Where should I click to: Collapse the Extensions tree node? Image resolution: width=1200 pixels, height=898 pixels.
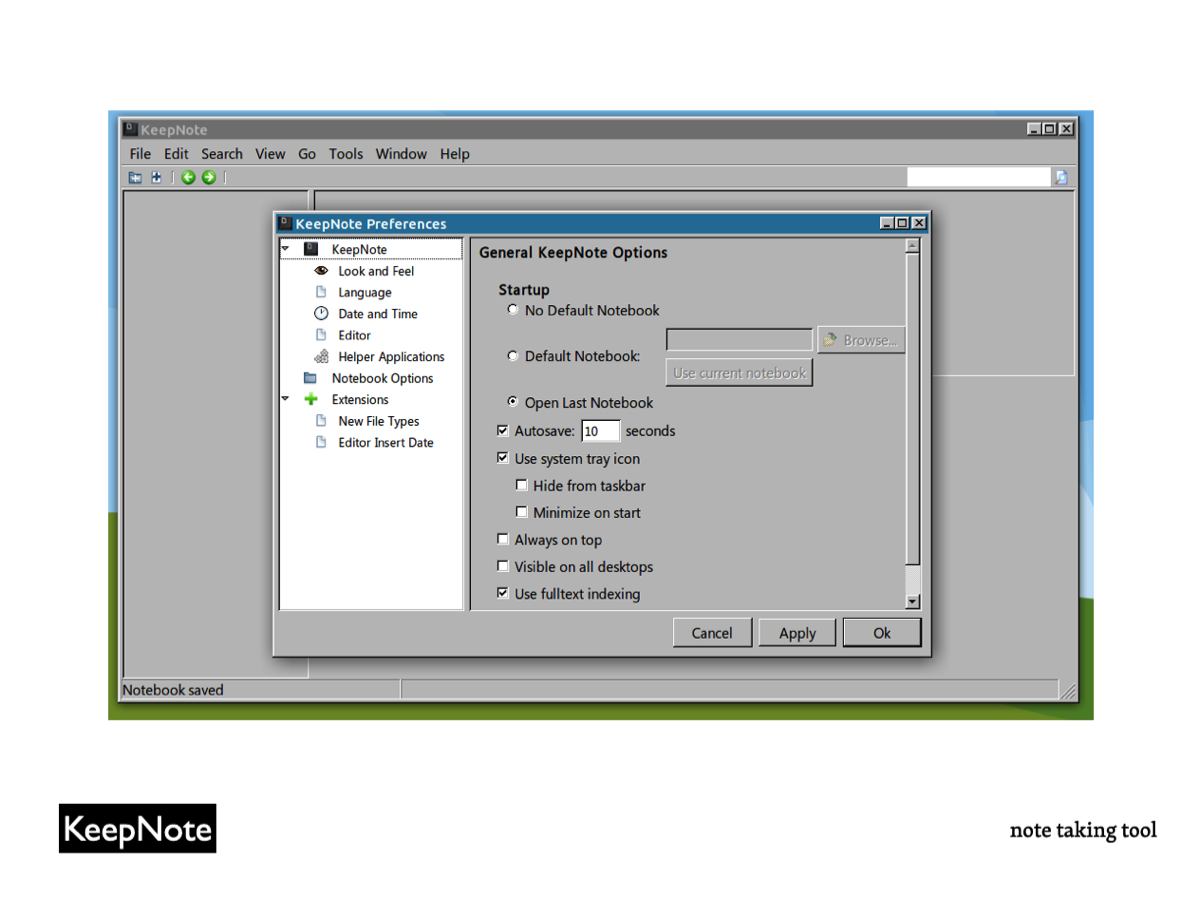tap(285, 399)
